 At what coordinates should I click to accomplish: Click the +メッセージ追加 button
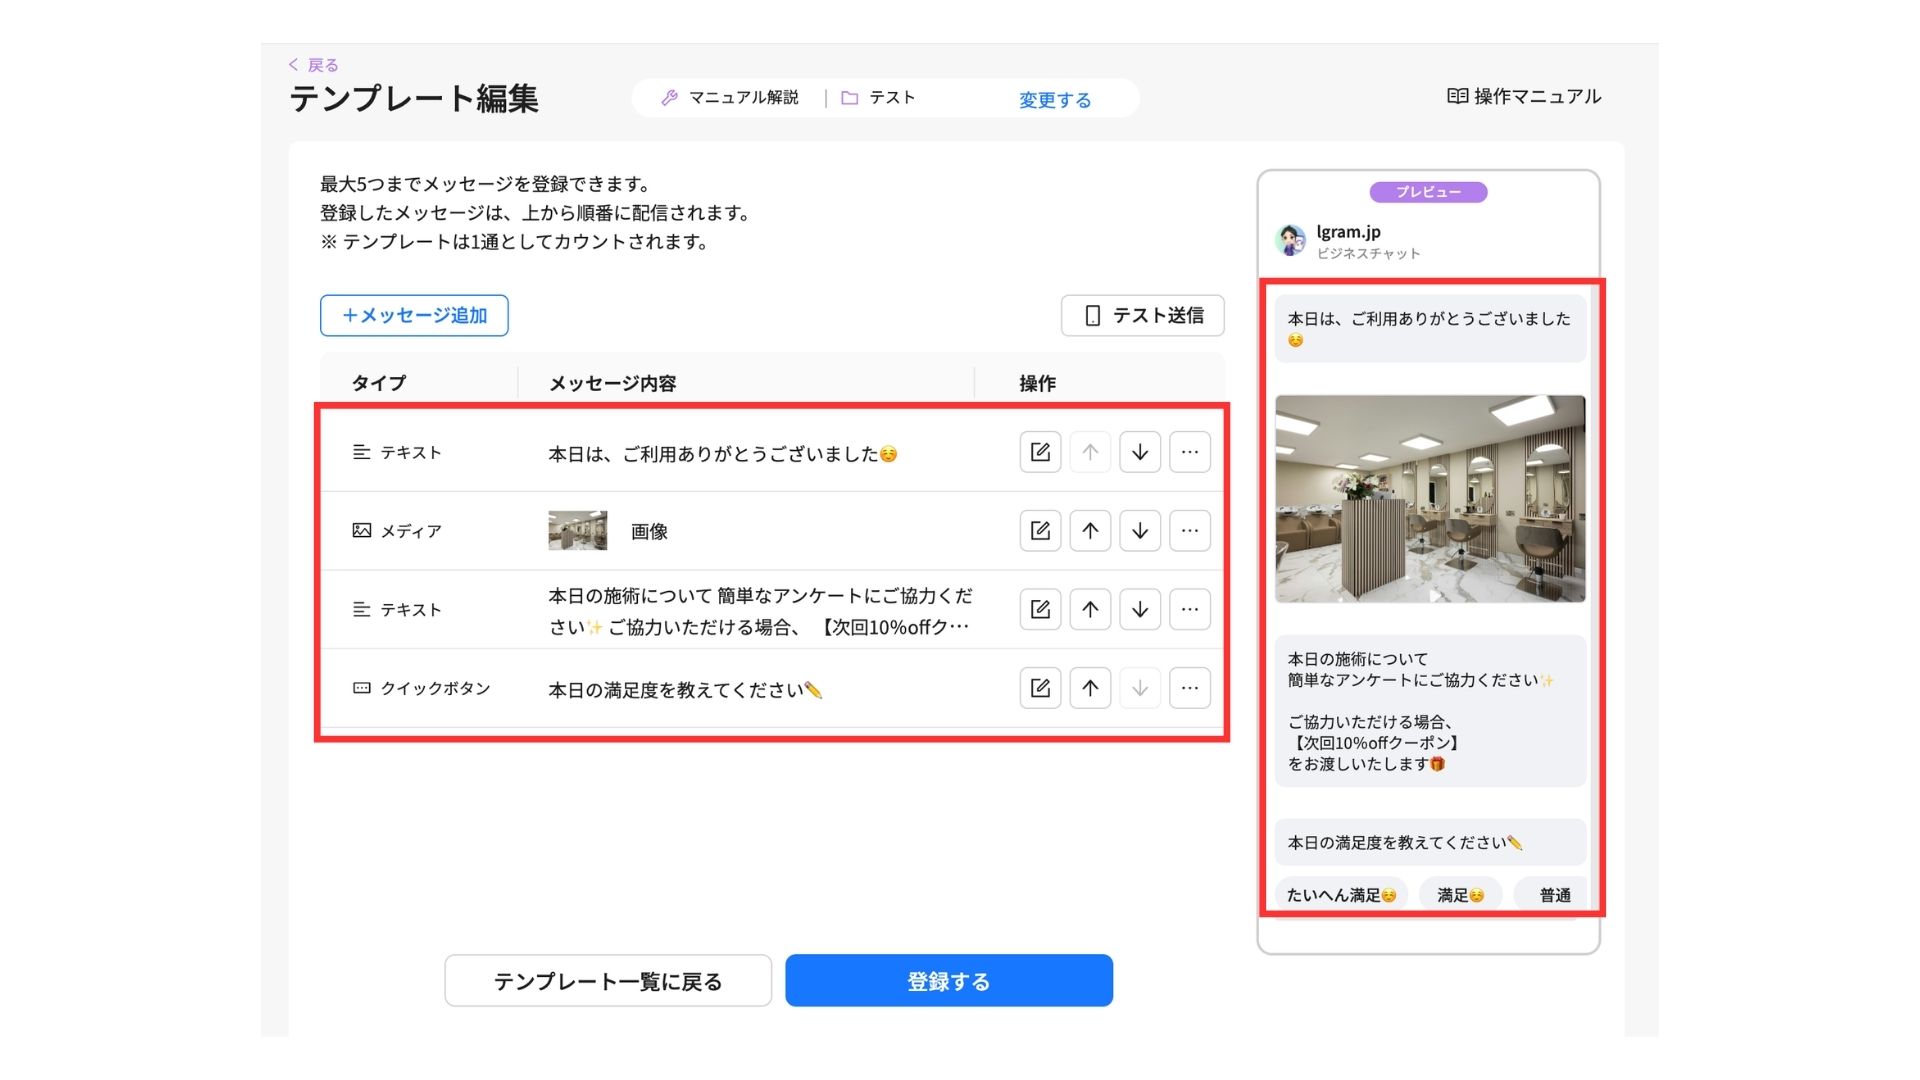point(414,315)
